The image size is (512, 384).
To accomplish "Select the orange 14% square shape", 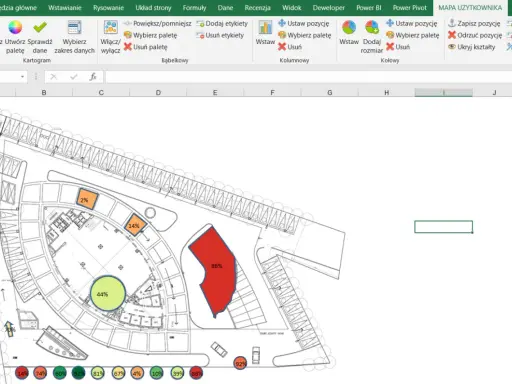I will tap(136, 225).
